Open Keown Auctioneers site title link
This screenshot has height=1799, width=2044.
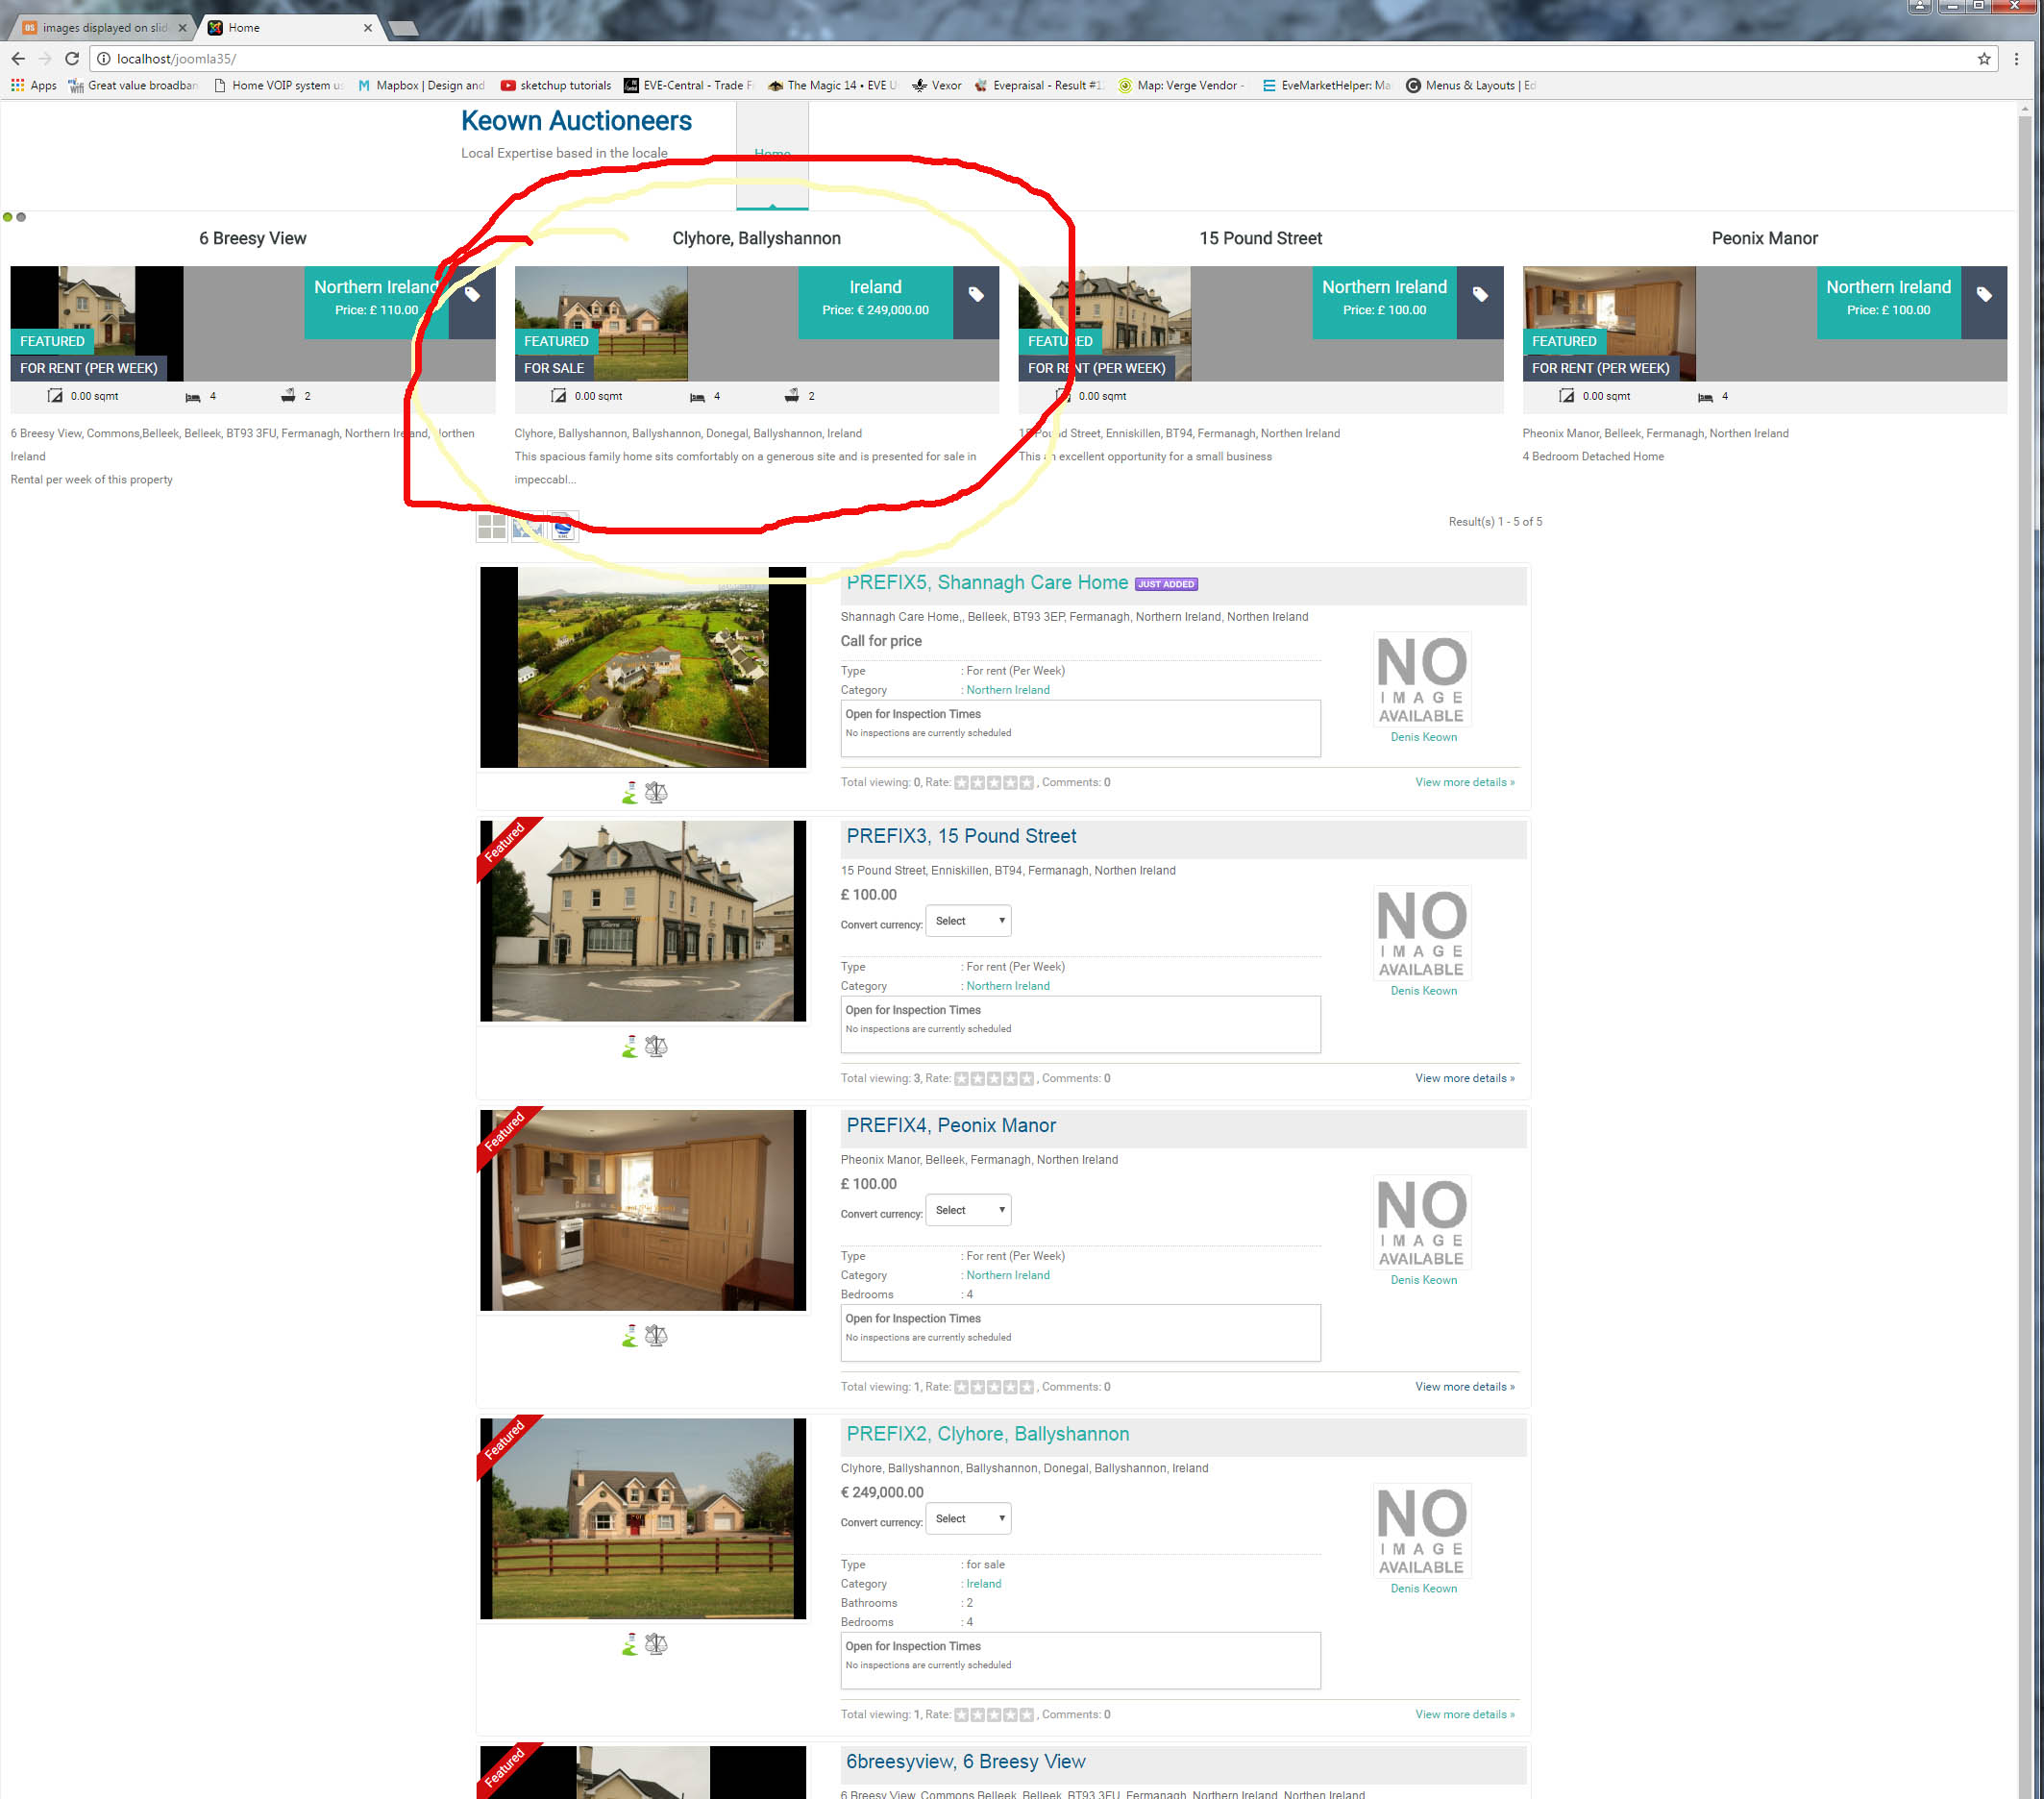(x=576, y=121)
